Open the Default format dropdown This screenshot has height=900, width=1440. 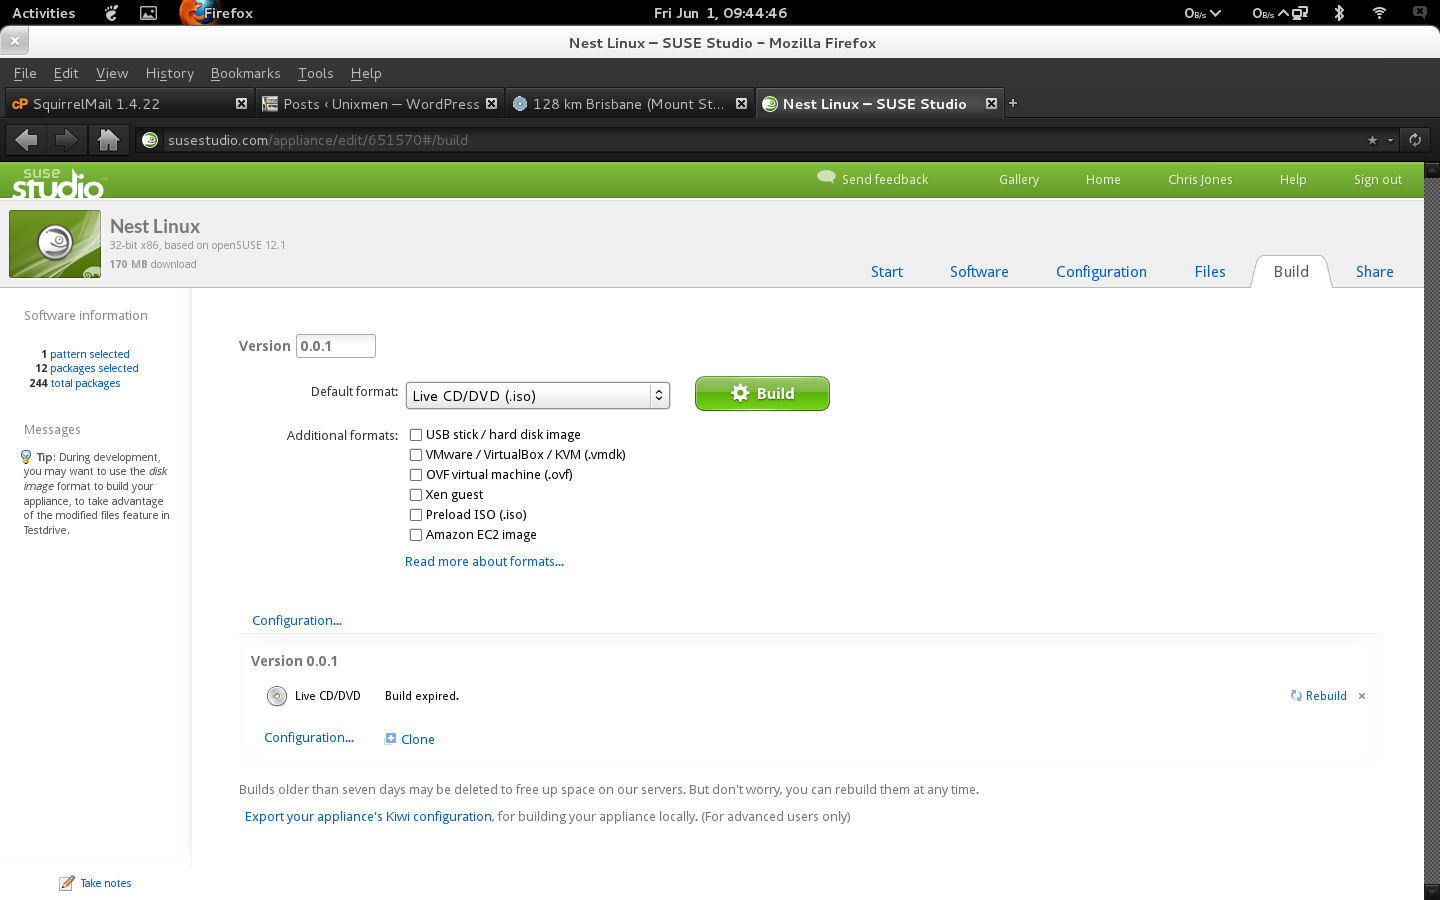(x=538, y=396)
